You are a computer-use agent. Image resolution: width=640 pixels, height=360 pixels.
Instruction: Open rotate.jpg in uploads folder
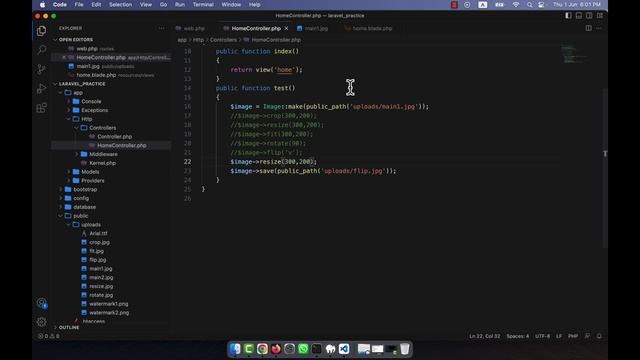101,295
